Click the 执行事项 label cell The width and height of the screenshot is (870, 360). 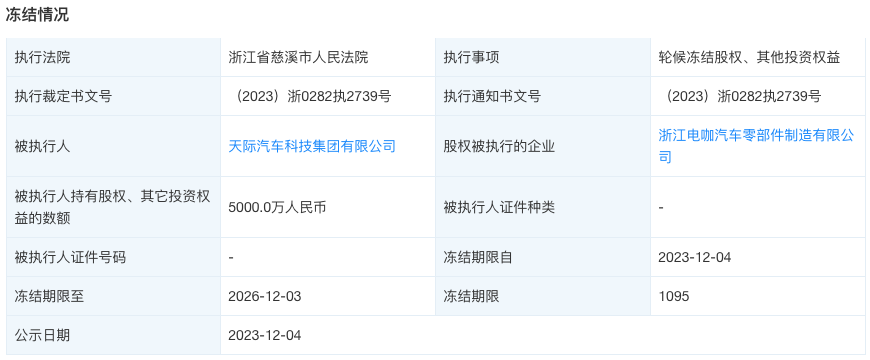click(x=543, y=57)
